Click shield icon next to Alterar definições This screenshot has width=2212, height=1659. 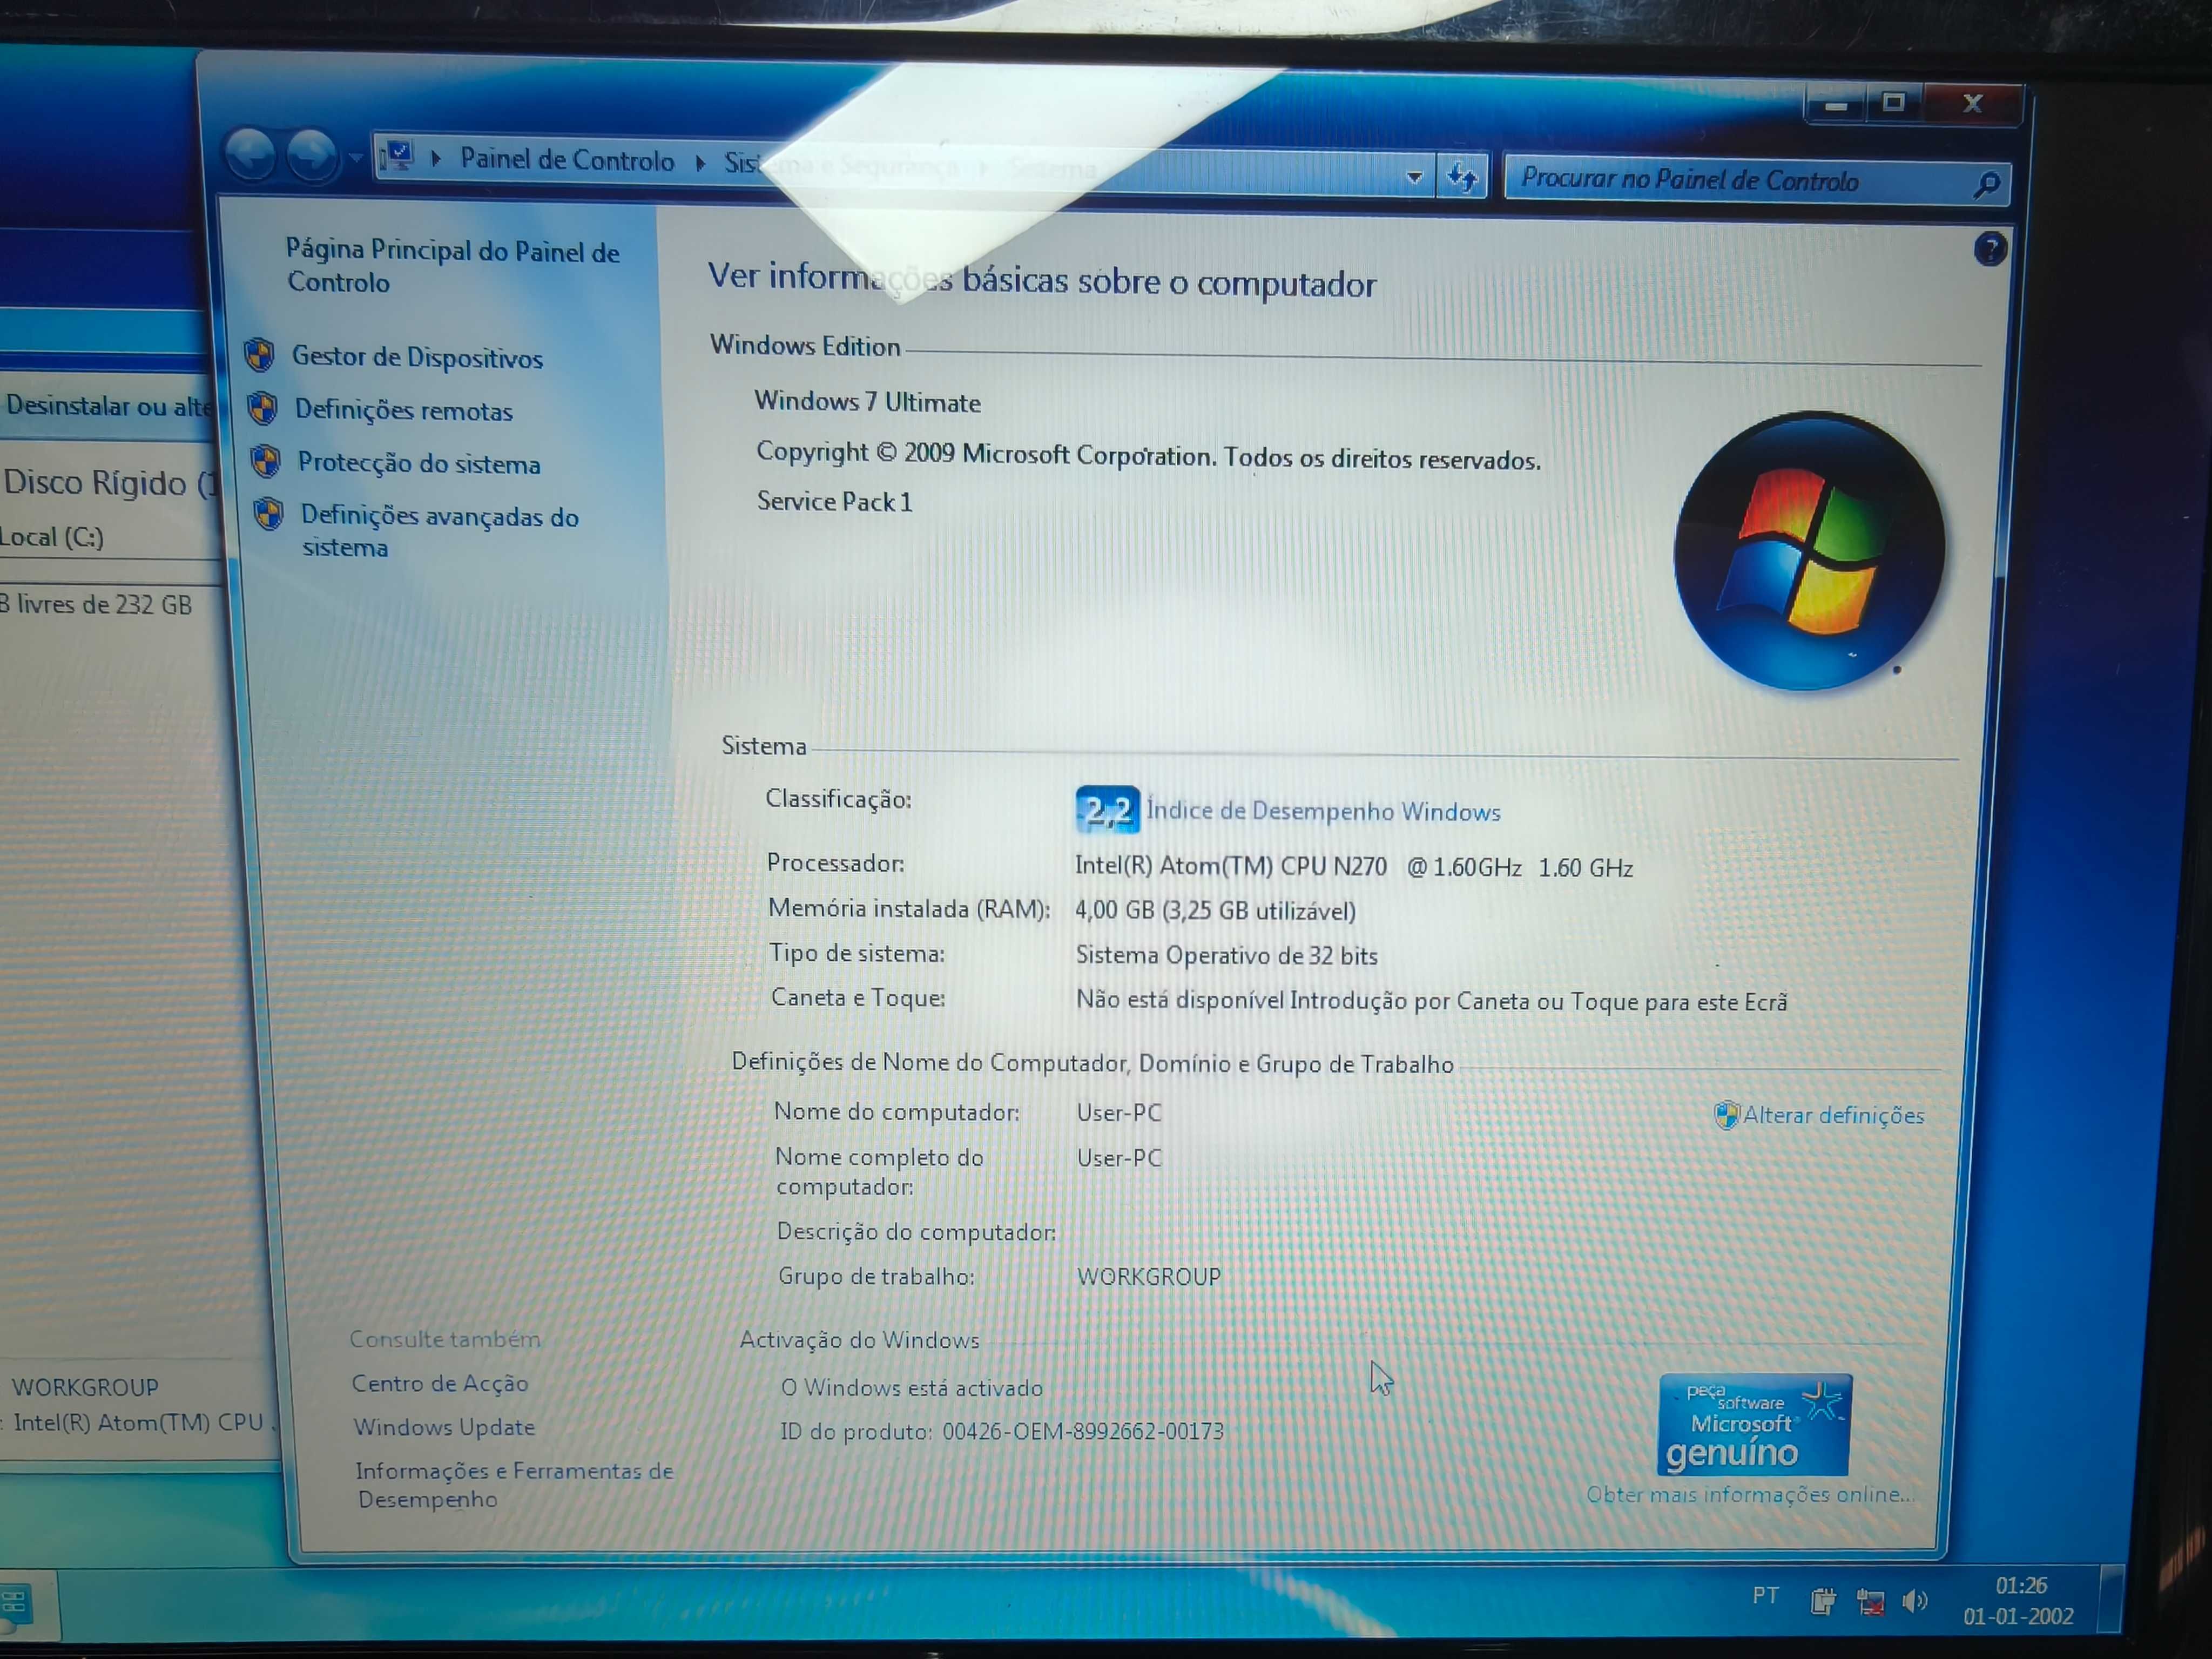pyautogui.click(x=1726, y=1114)
